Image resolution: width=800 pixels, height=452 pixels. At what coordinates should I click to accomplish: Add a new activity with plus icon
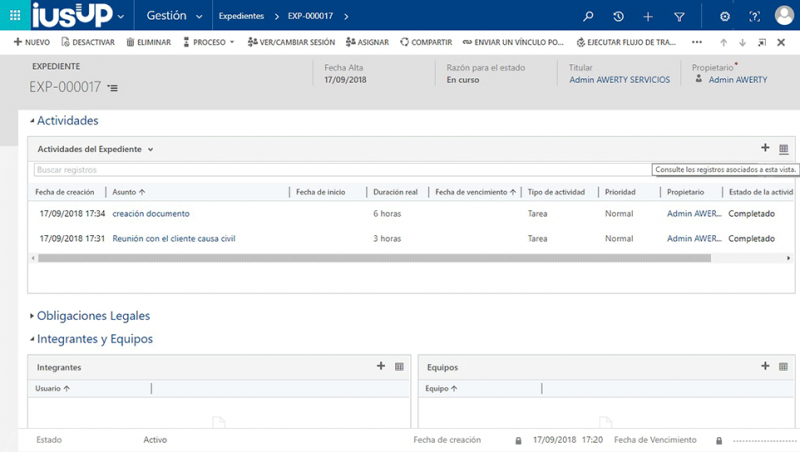(765, 148)
